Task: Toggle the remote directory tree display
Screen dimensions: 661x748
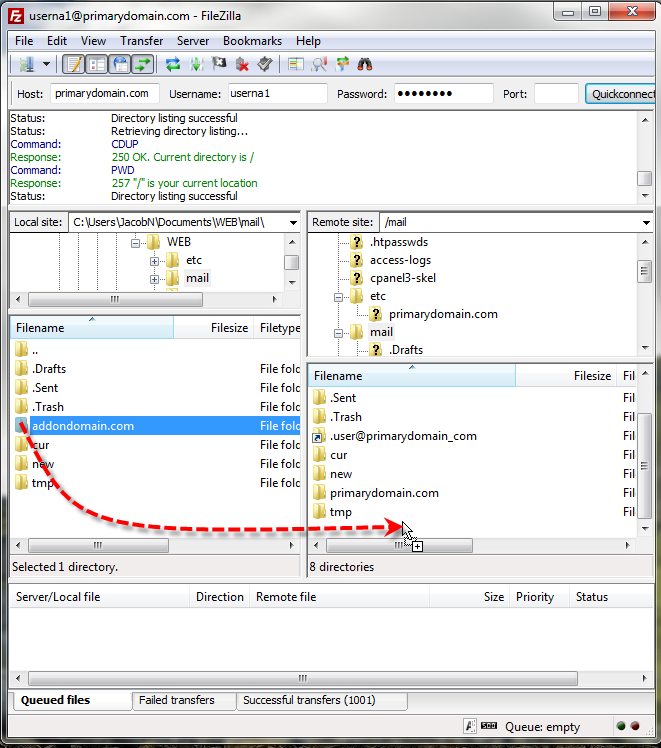Action: (120, 64)
